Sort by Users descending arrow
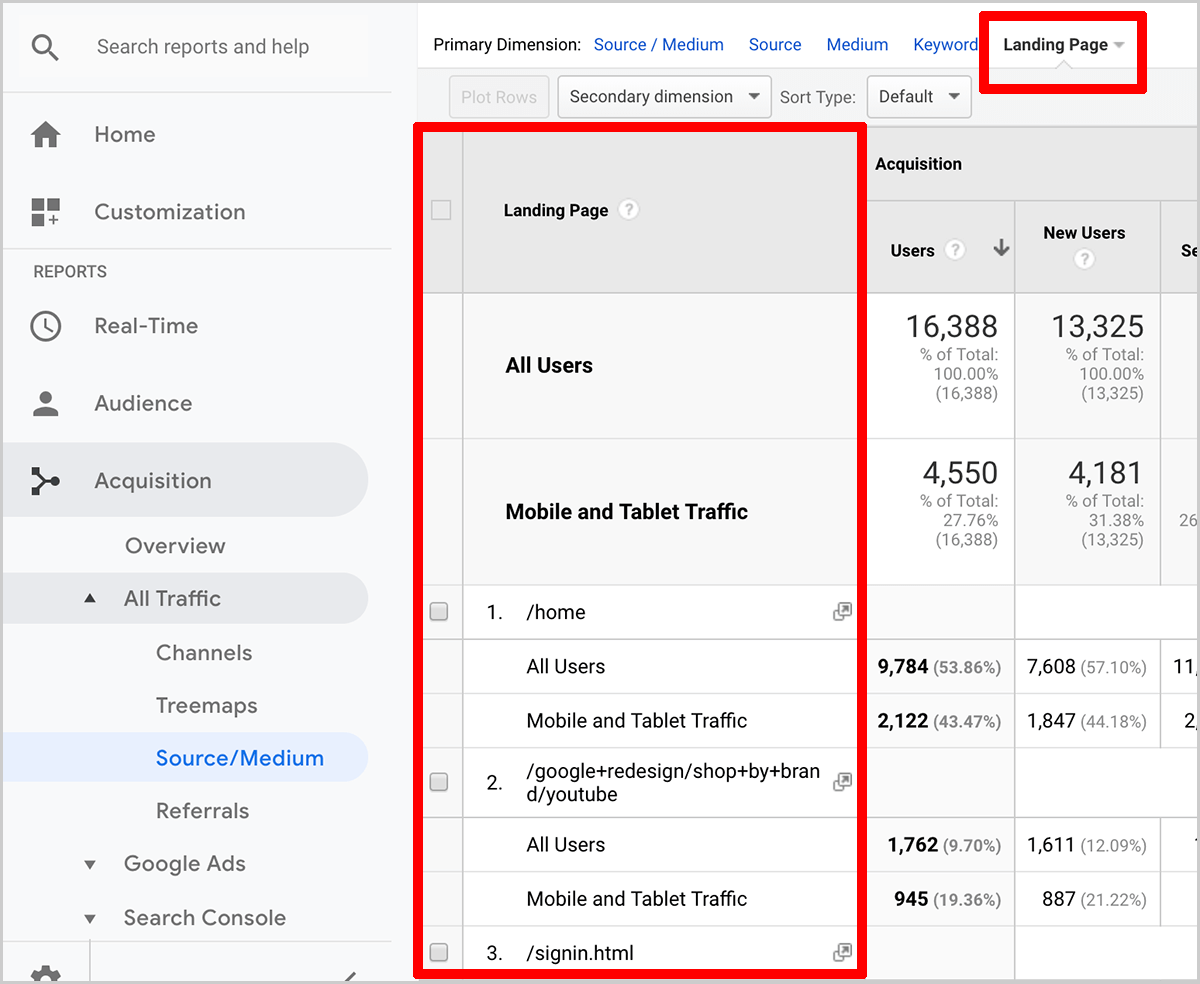1200x984 pixels. click(1001, 249)
